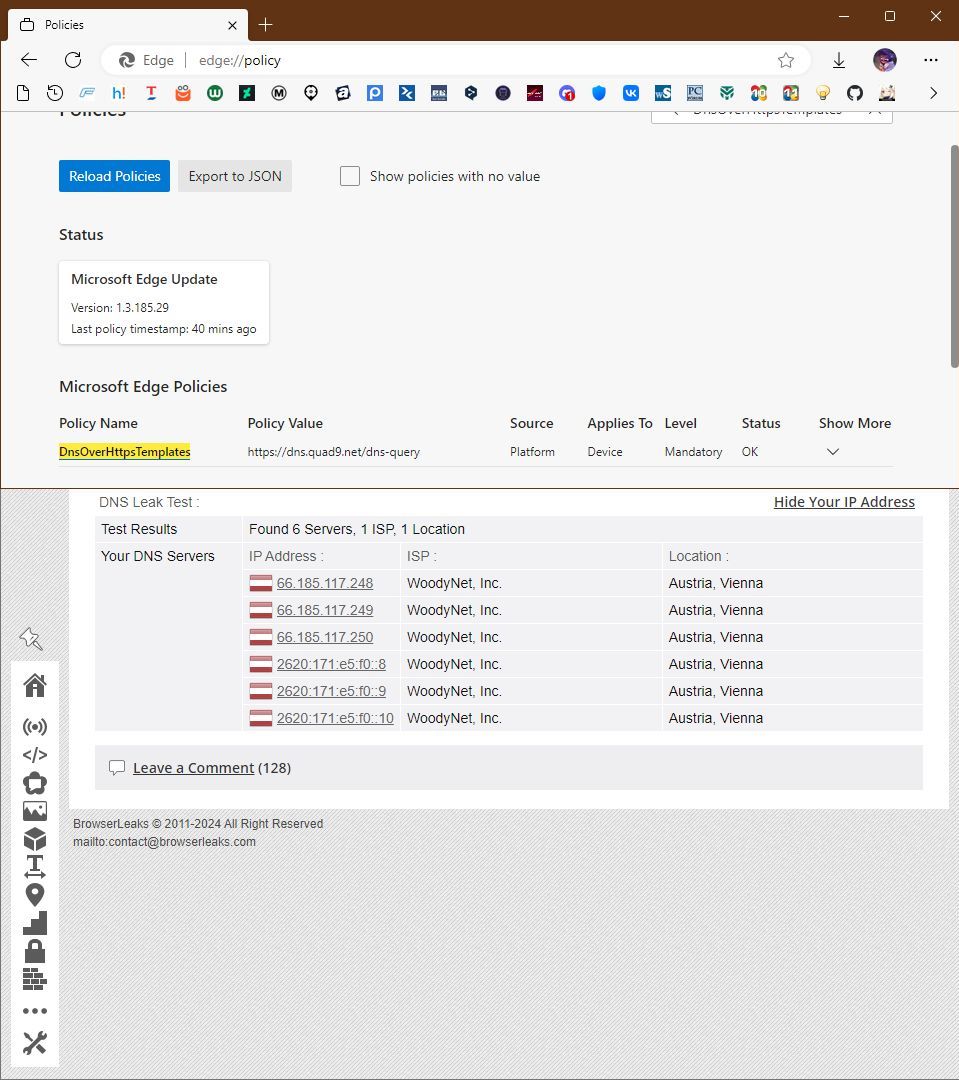Open the browser Downloads icon
The width and height of the screenshot is (959, 1080).
coord(838,60)
